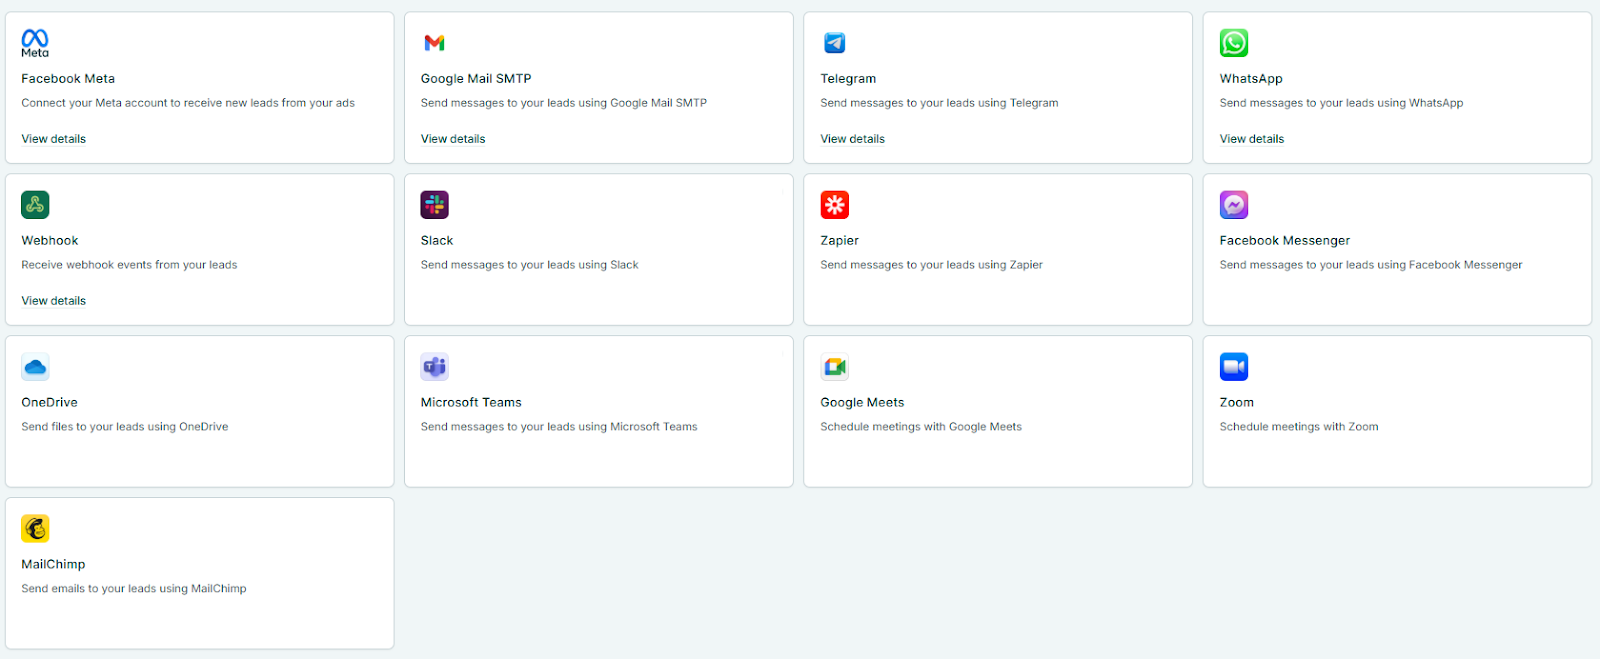The width and height of the screenshot is (1600, 659).
Task: Click the Webhook icon
Action: [35, 205]
